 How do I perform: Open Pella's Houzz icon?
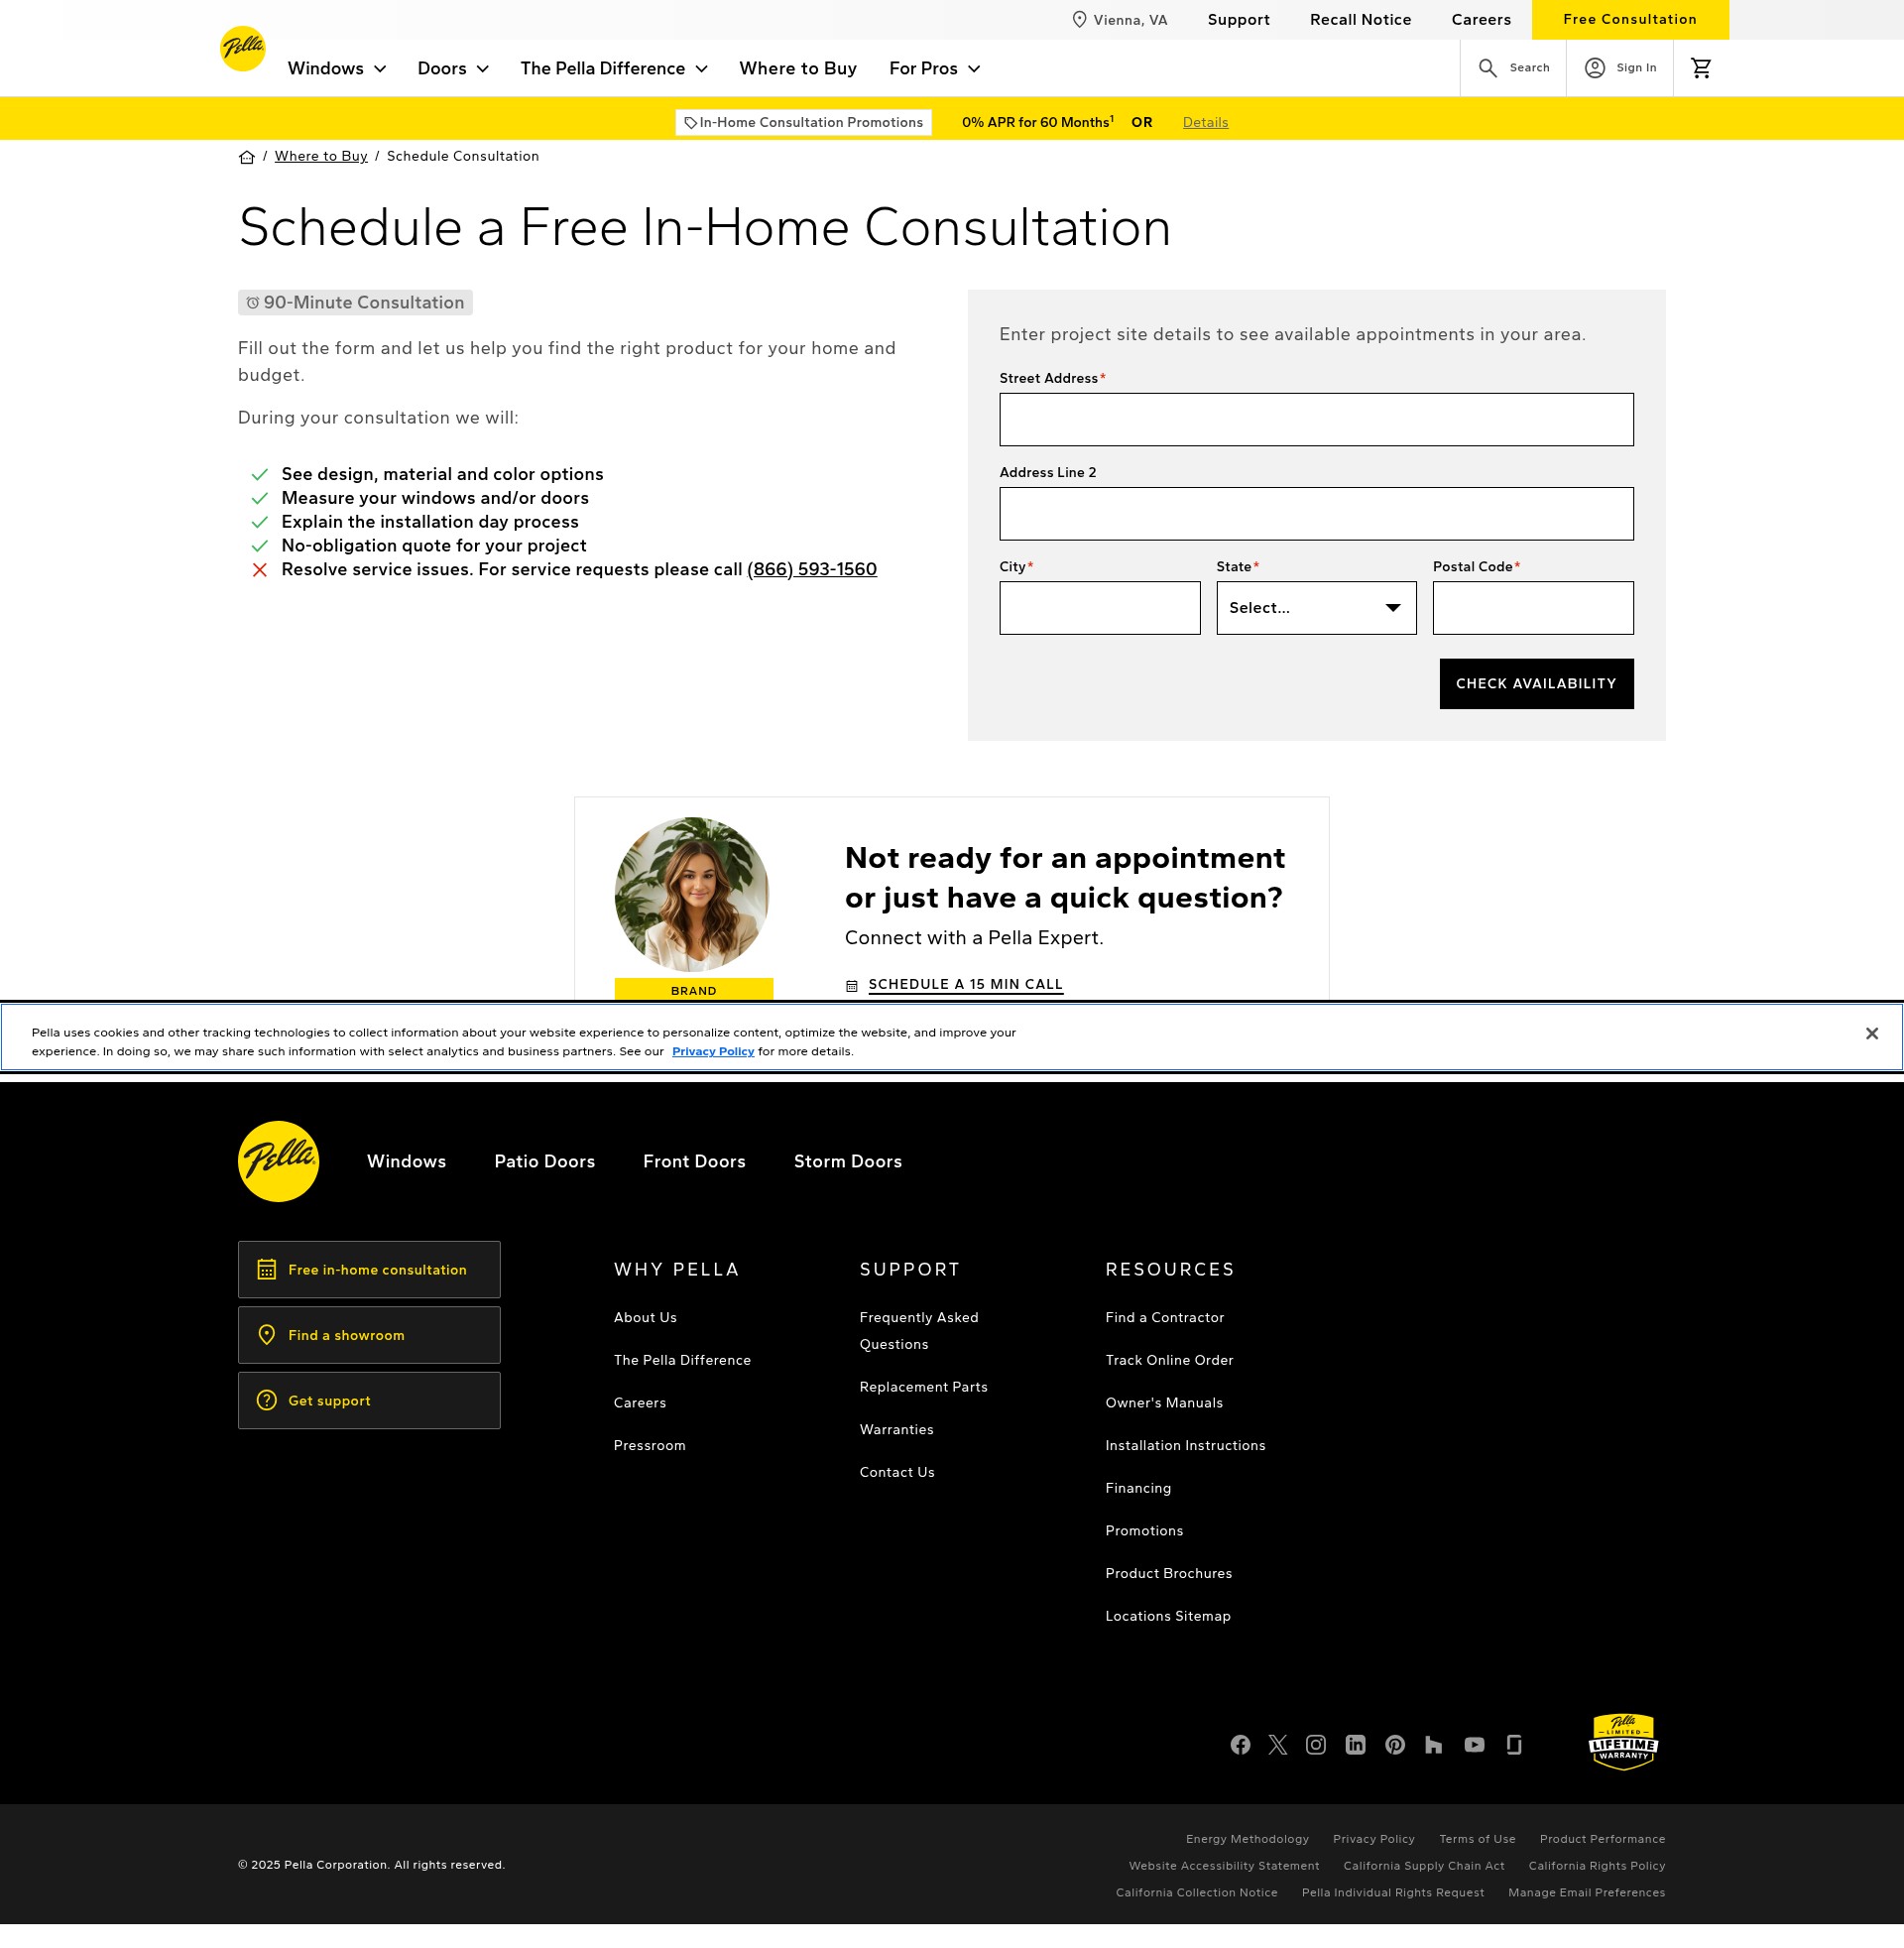coord(1433,1745)
